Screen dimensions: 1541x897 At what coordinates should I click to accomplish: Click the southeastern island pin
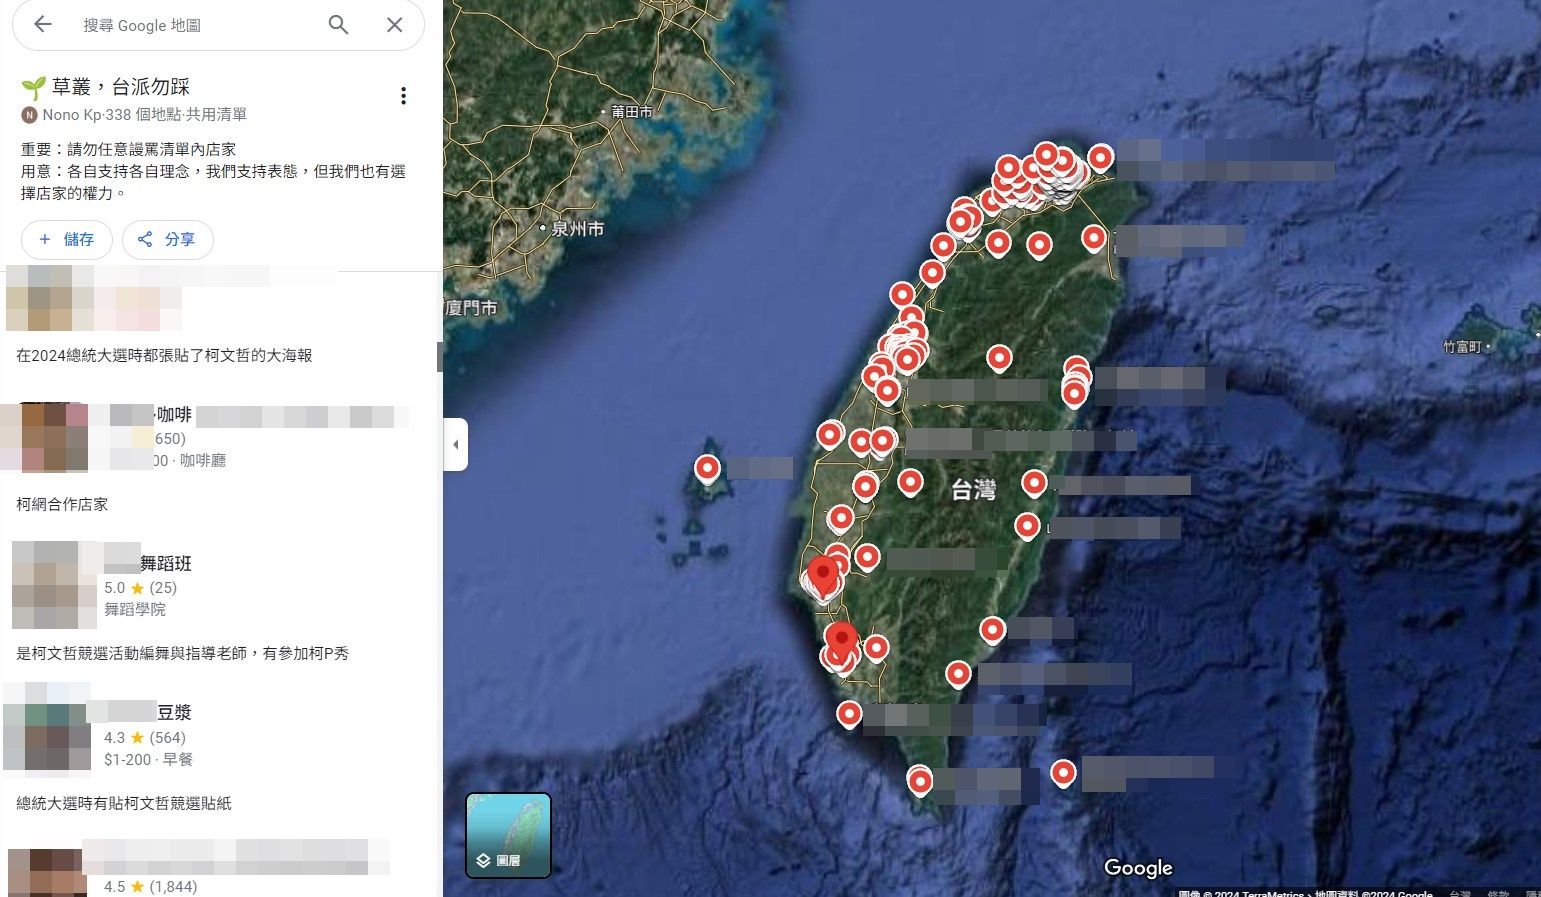pos(1063,773)
